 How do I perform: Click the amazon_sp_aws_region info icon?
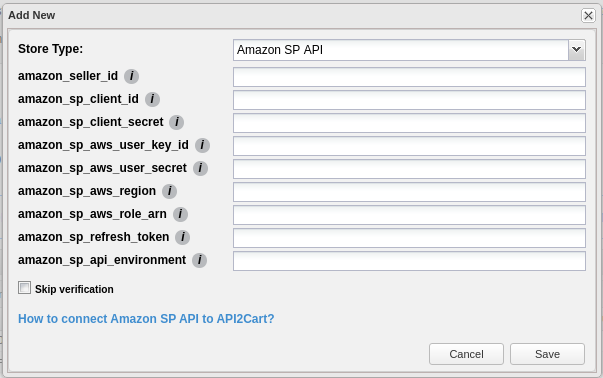(x=170, y=191)
